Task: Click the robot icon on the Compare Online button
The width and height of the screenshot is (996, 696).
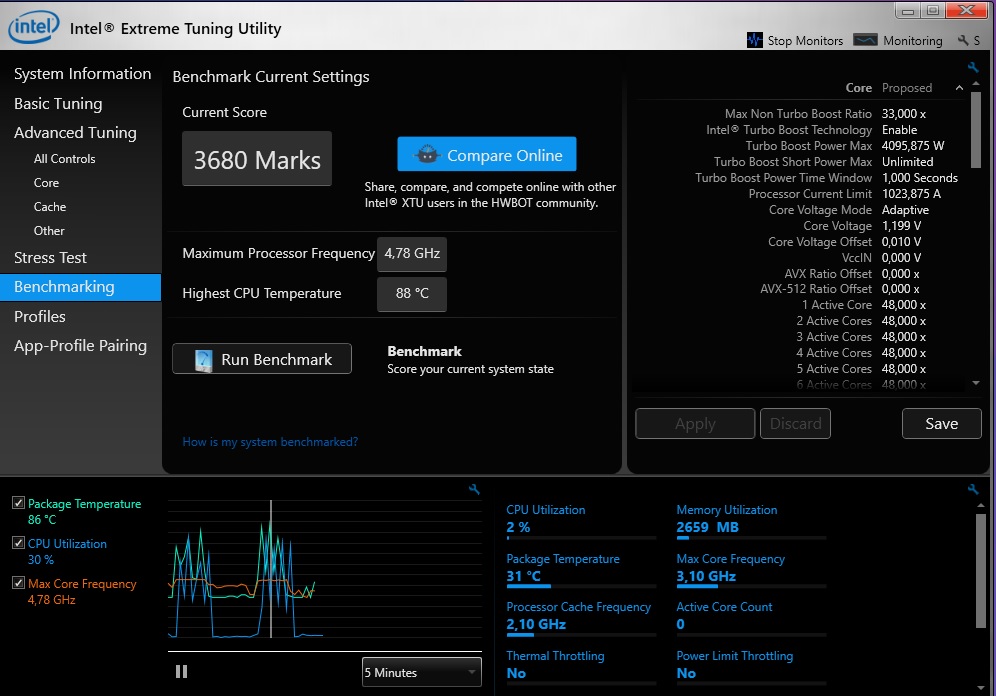Action: [x=427, y=154]
